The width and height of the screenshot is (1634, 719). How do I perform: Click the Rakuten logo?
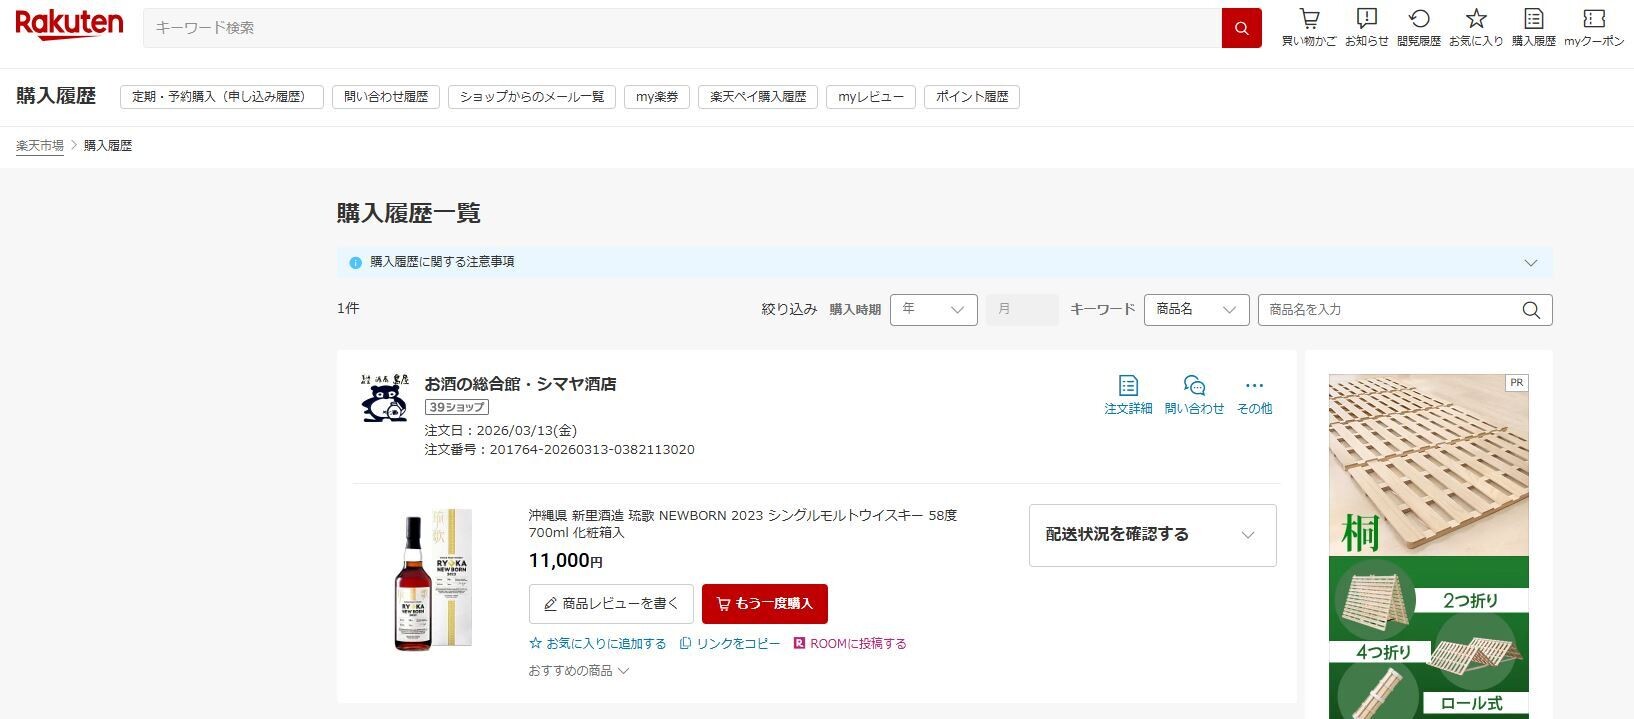pos(69,25)
